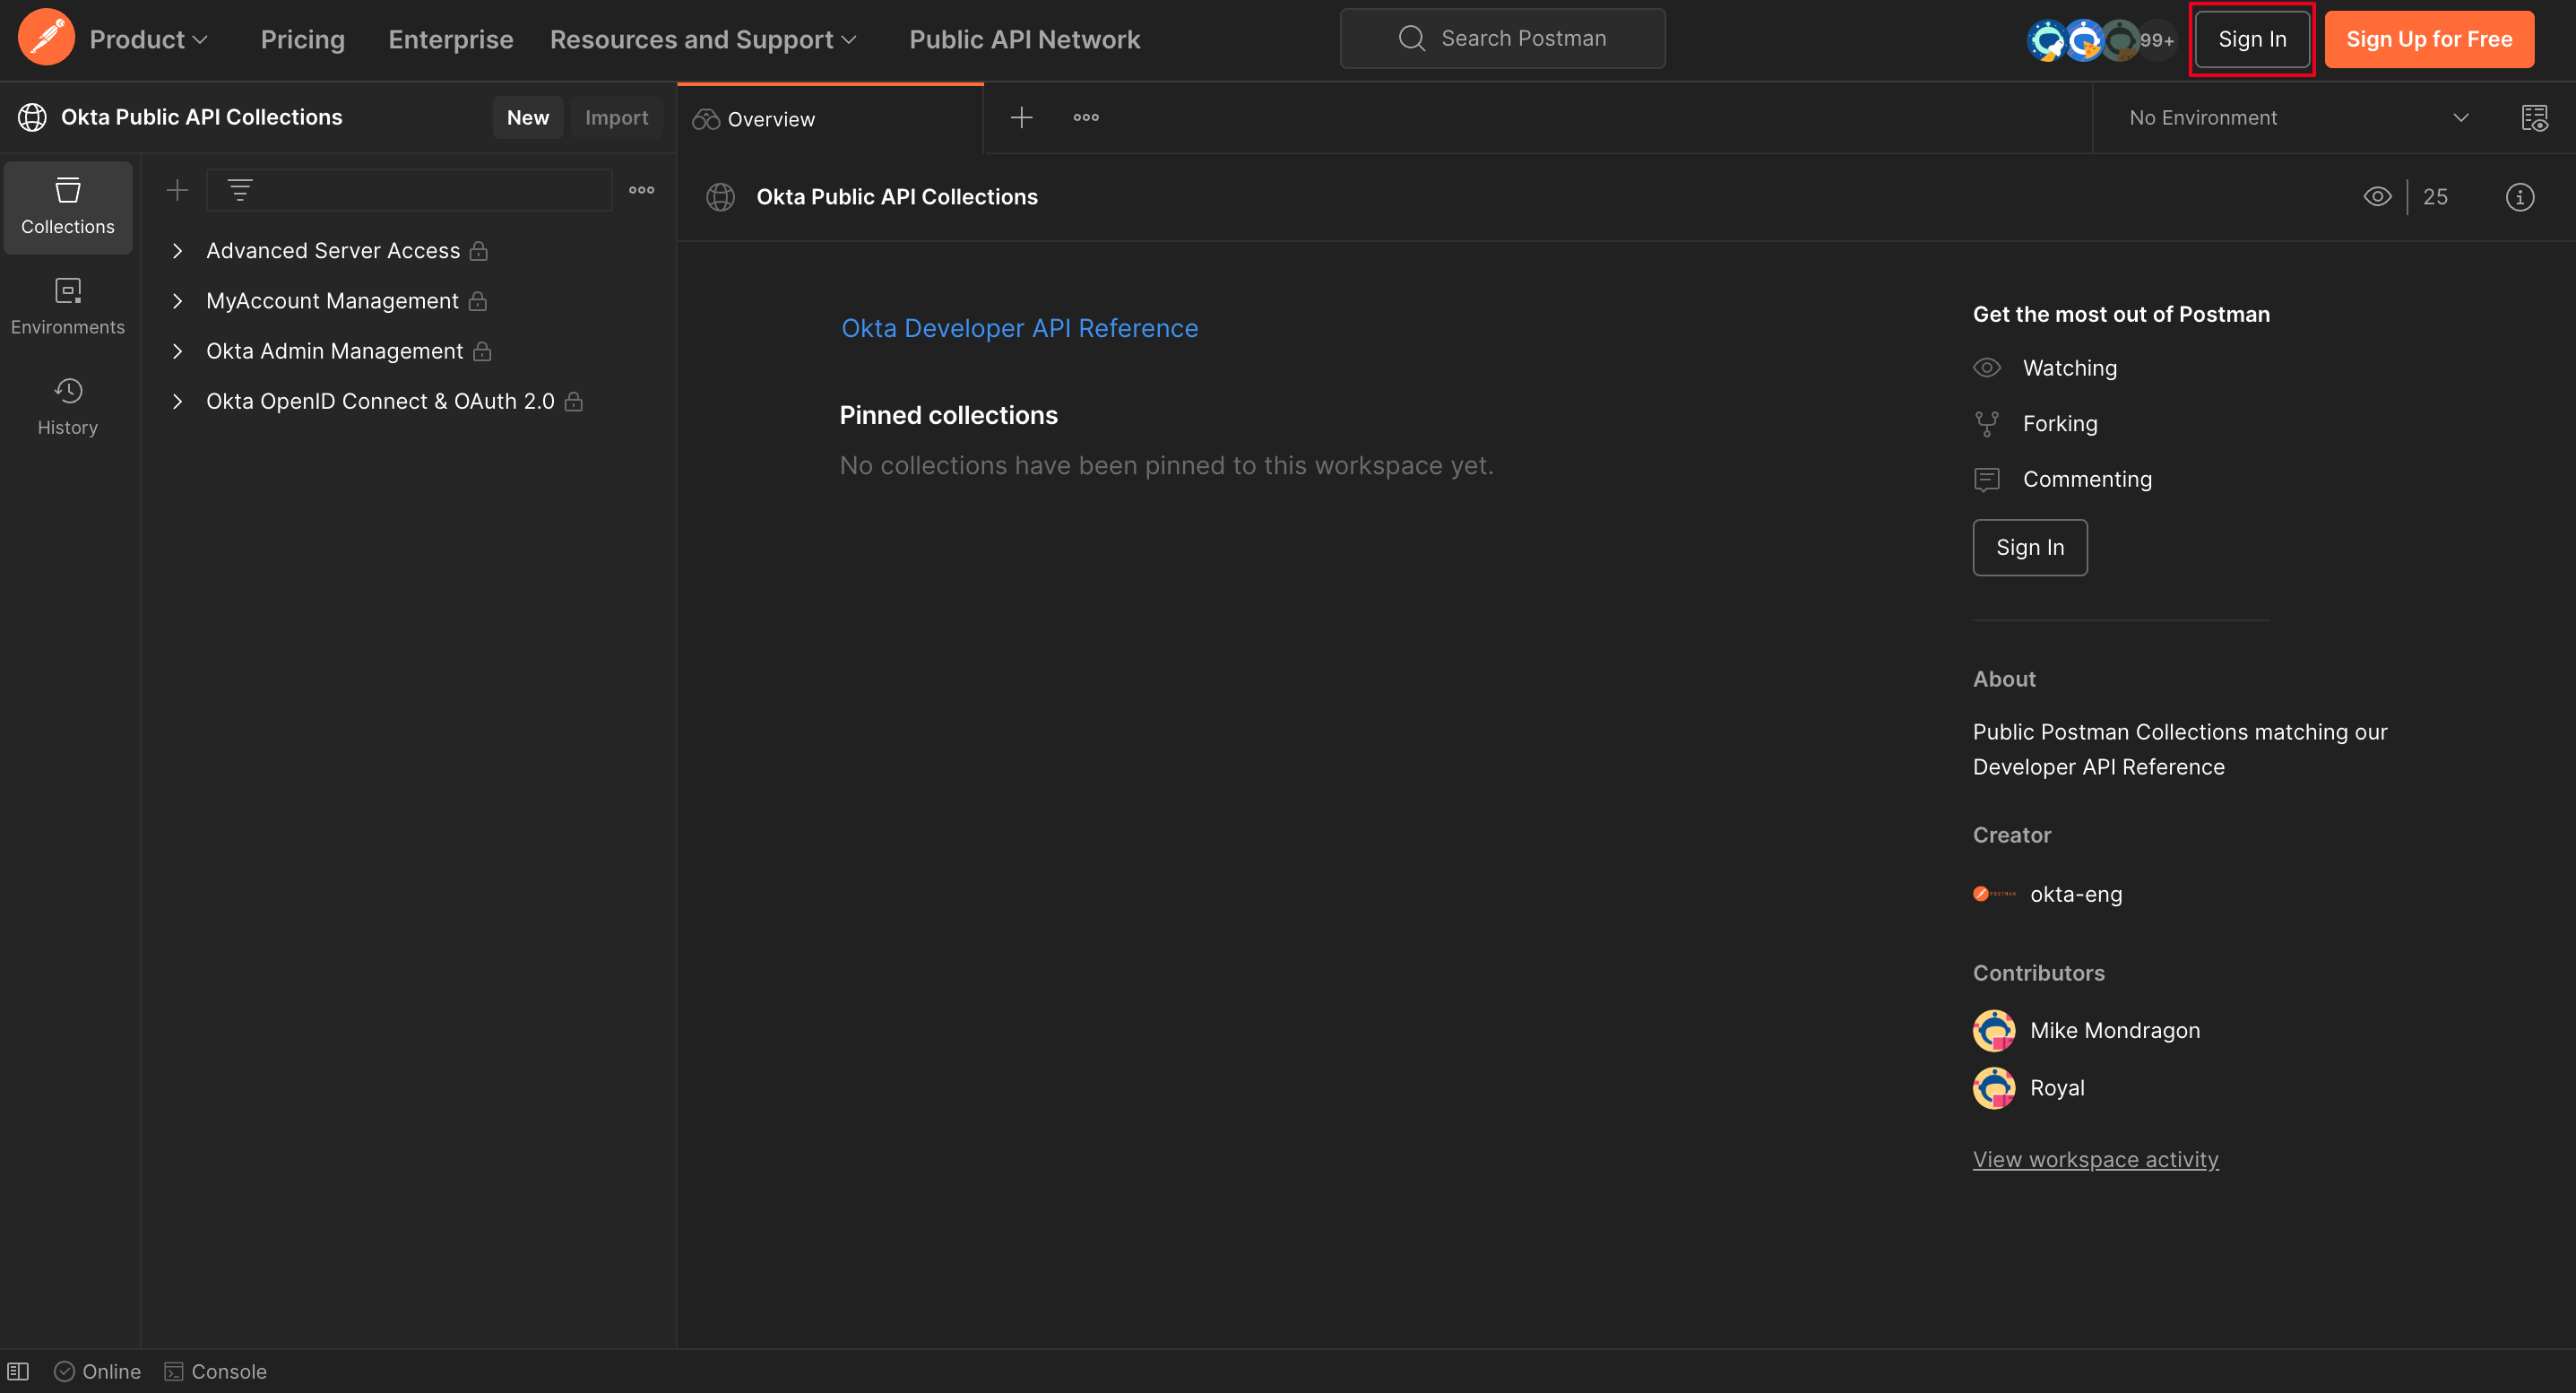Click the Online status indicator
This screenshot has width=2576, height=1393.
click(x=97, y=1371)
